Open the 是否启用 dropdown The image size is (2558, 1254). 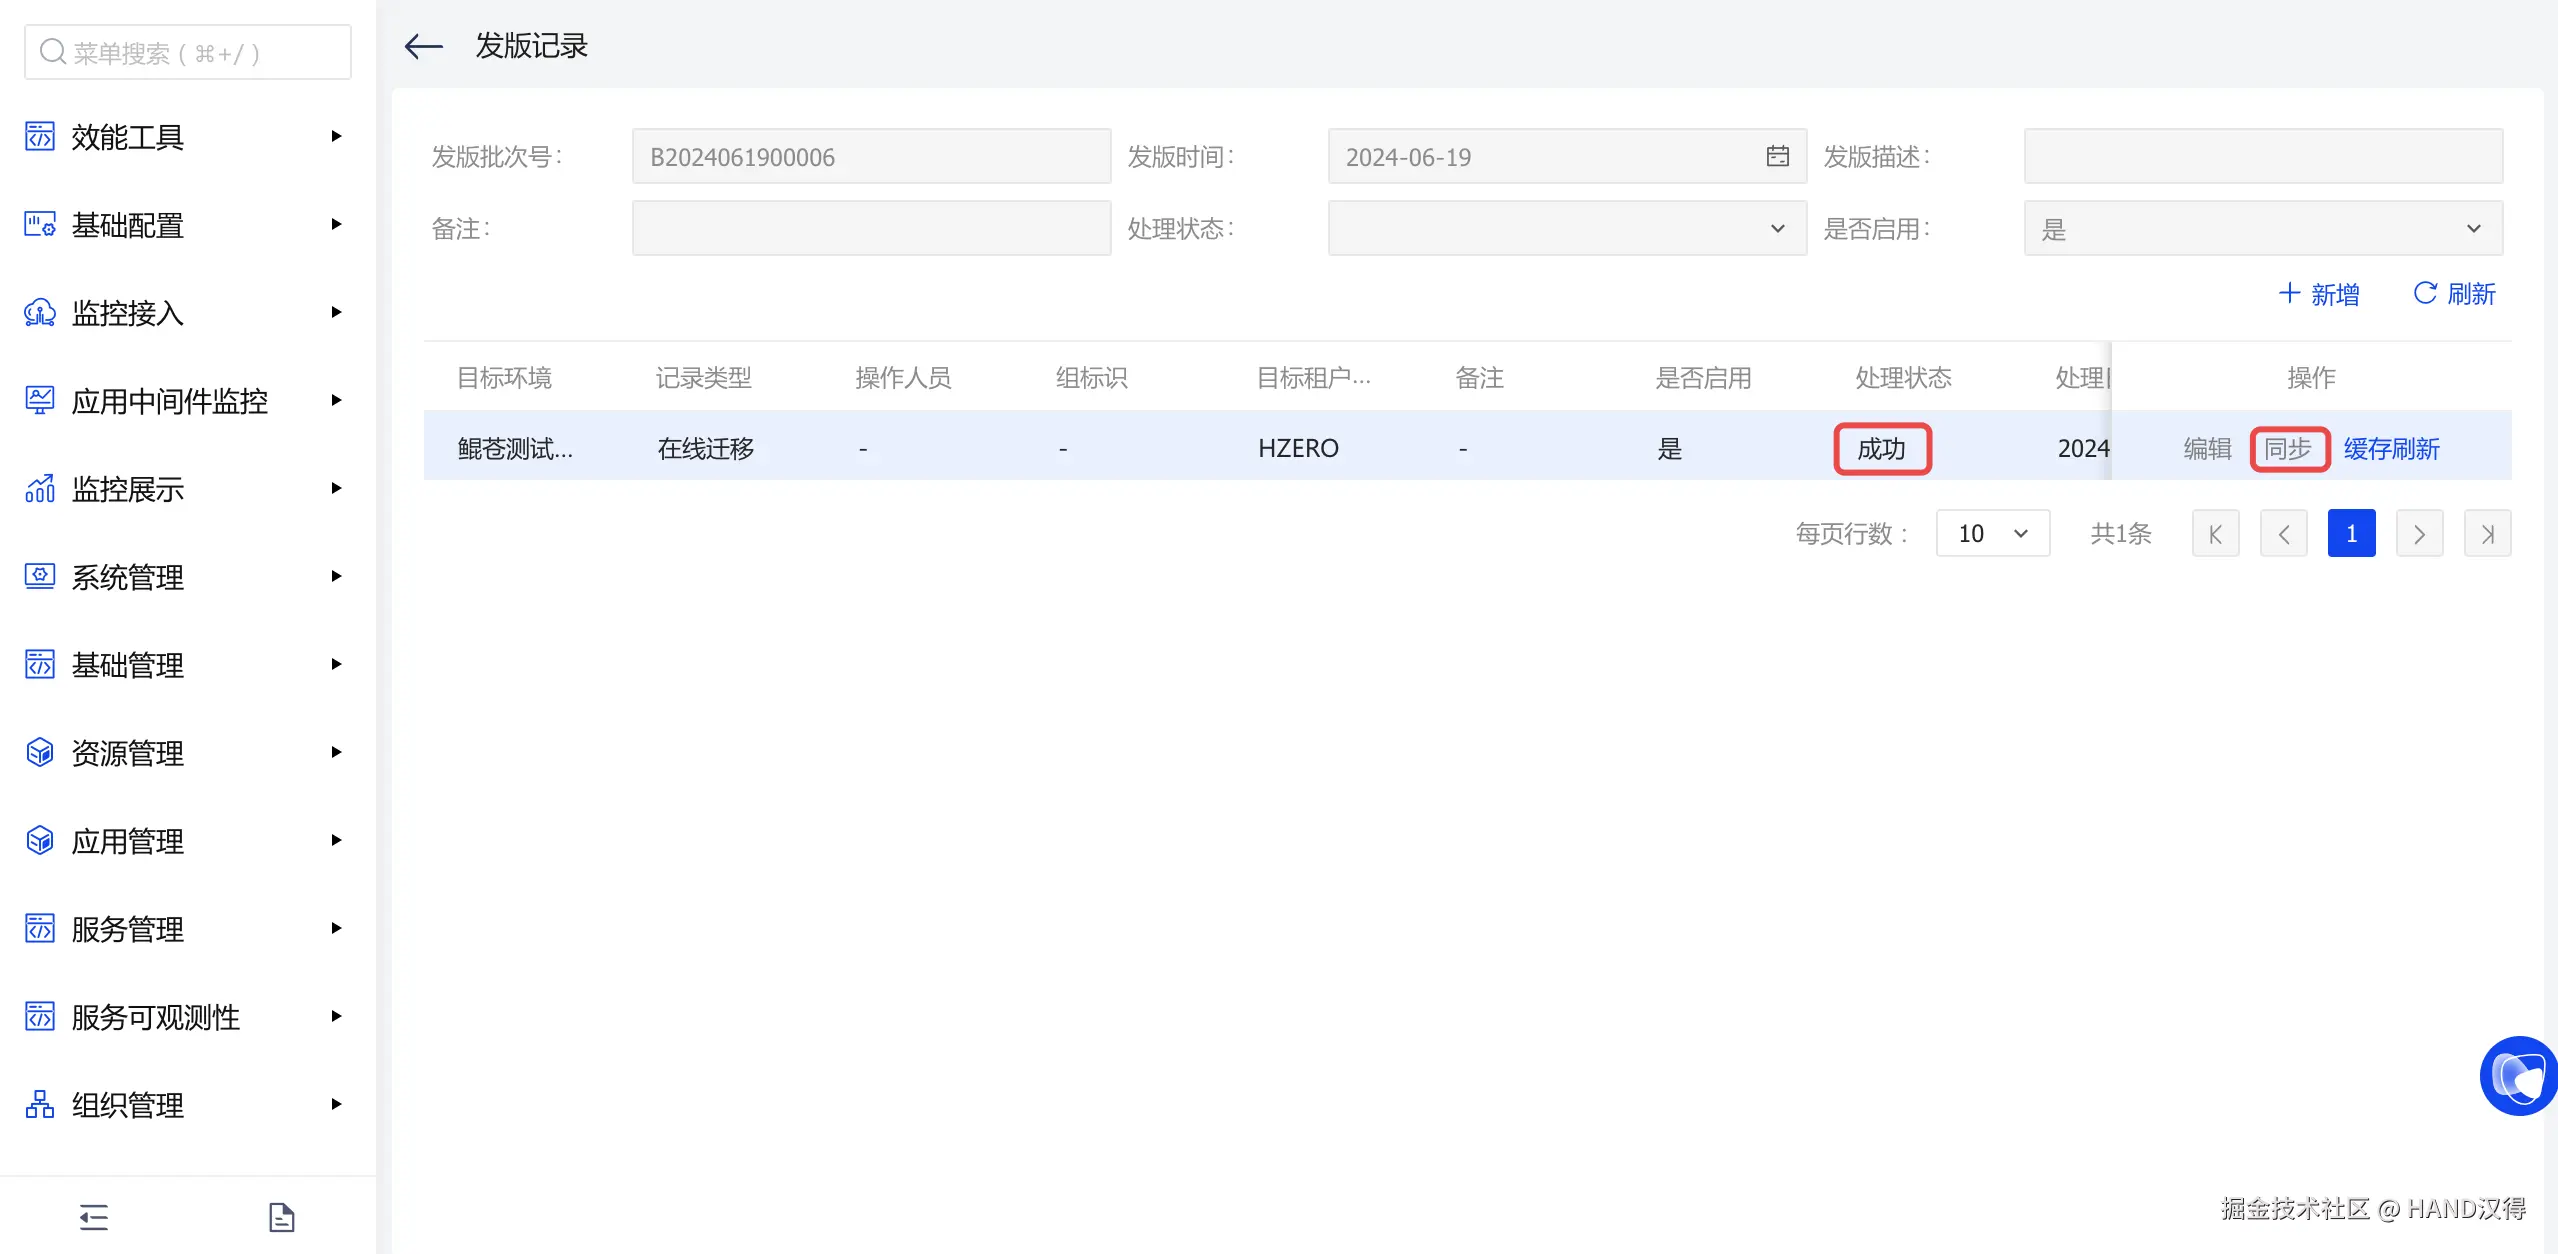(x=2262, y=228)
